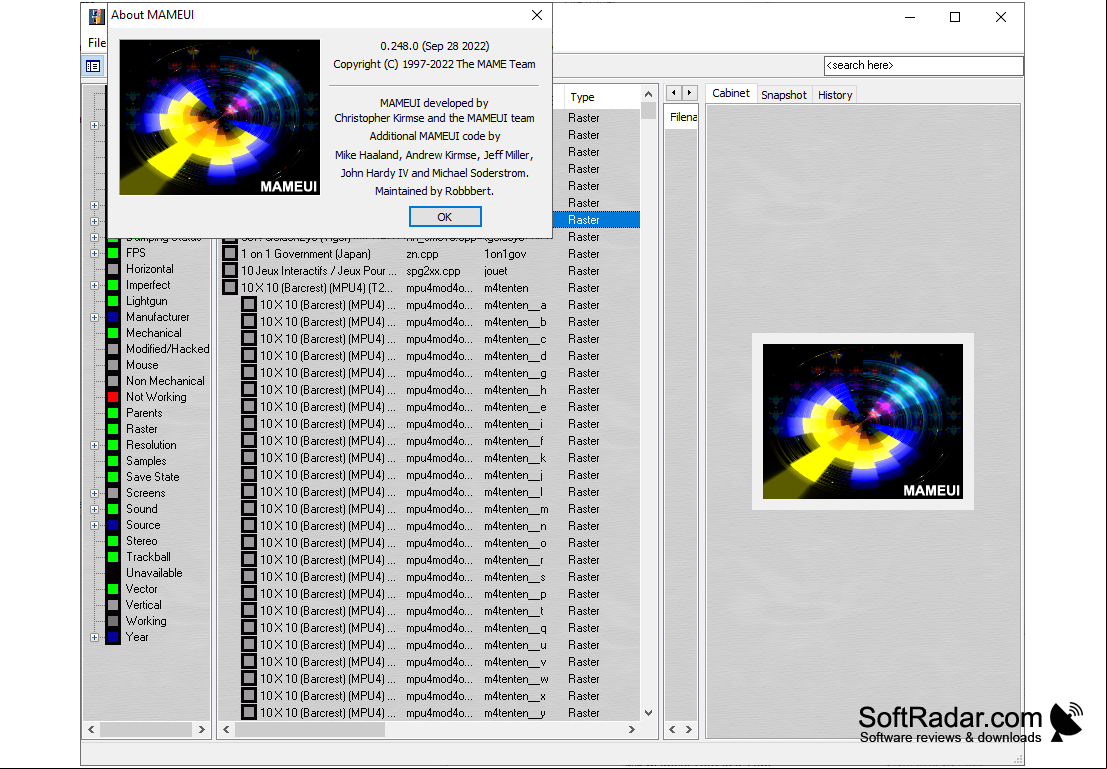The height and width of the screenshot is (769, 1107).
Task: Select the Unavailable folder label
Action: [x=154, y=573]
